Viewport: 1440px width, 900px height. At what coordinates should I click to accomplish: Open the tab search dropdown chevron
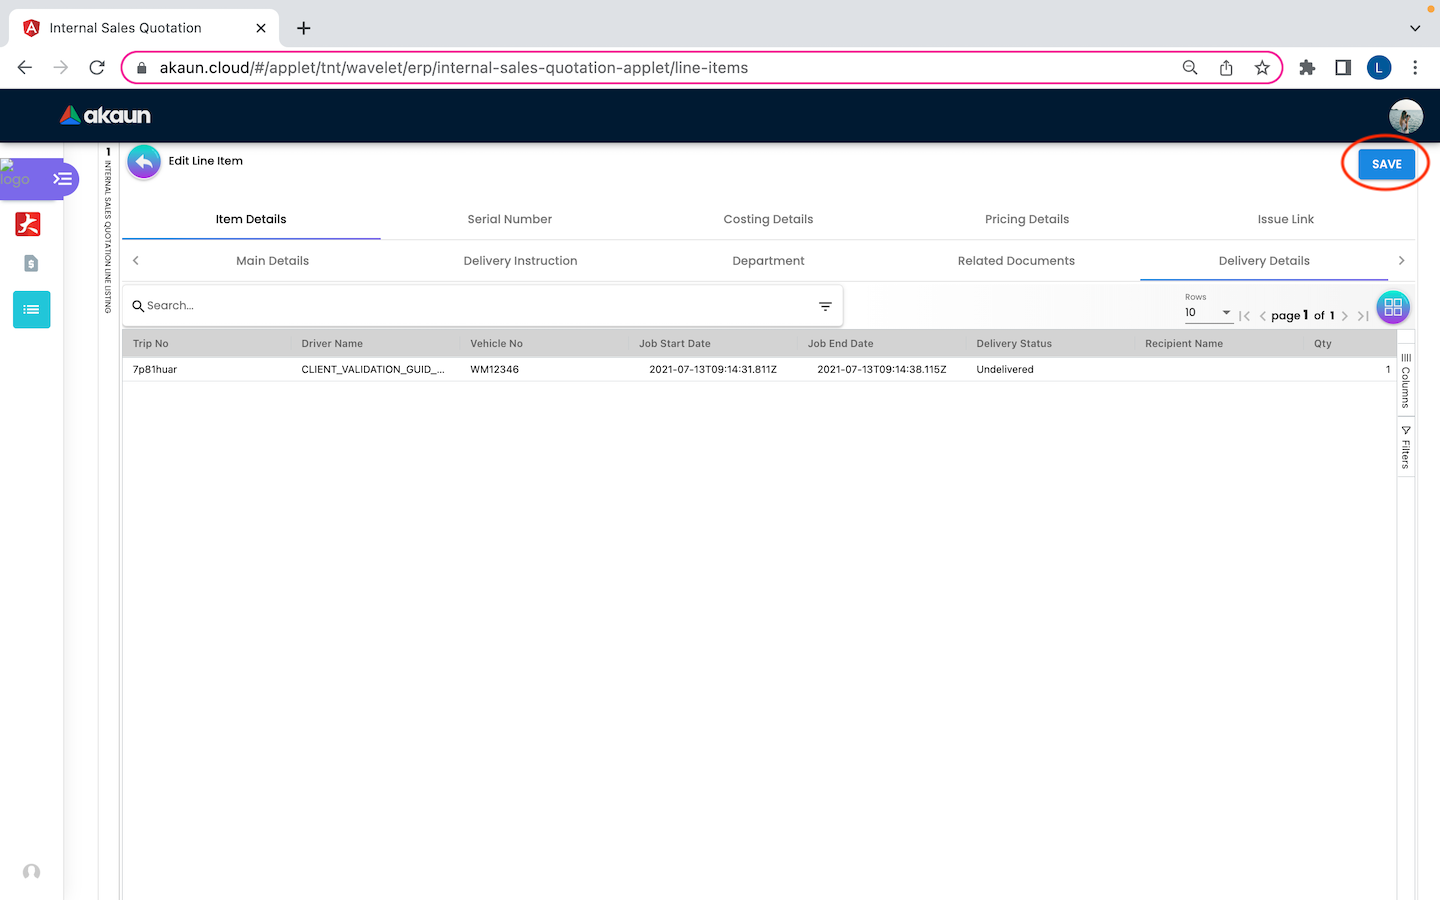tap(1415, 28)
